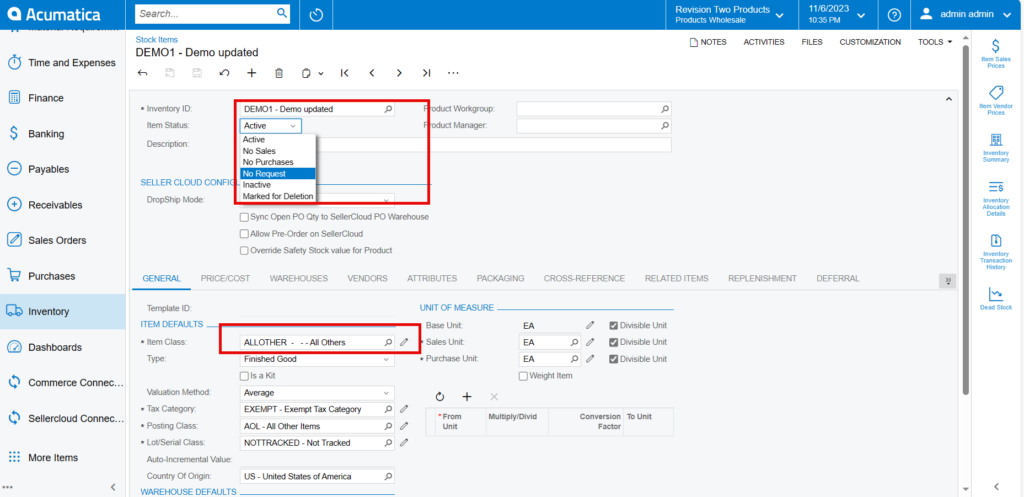1024x497 pixels.
Task: Click the Description input field
Action: pyautogui.click(x=455, y=144)
